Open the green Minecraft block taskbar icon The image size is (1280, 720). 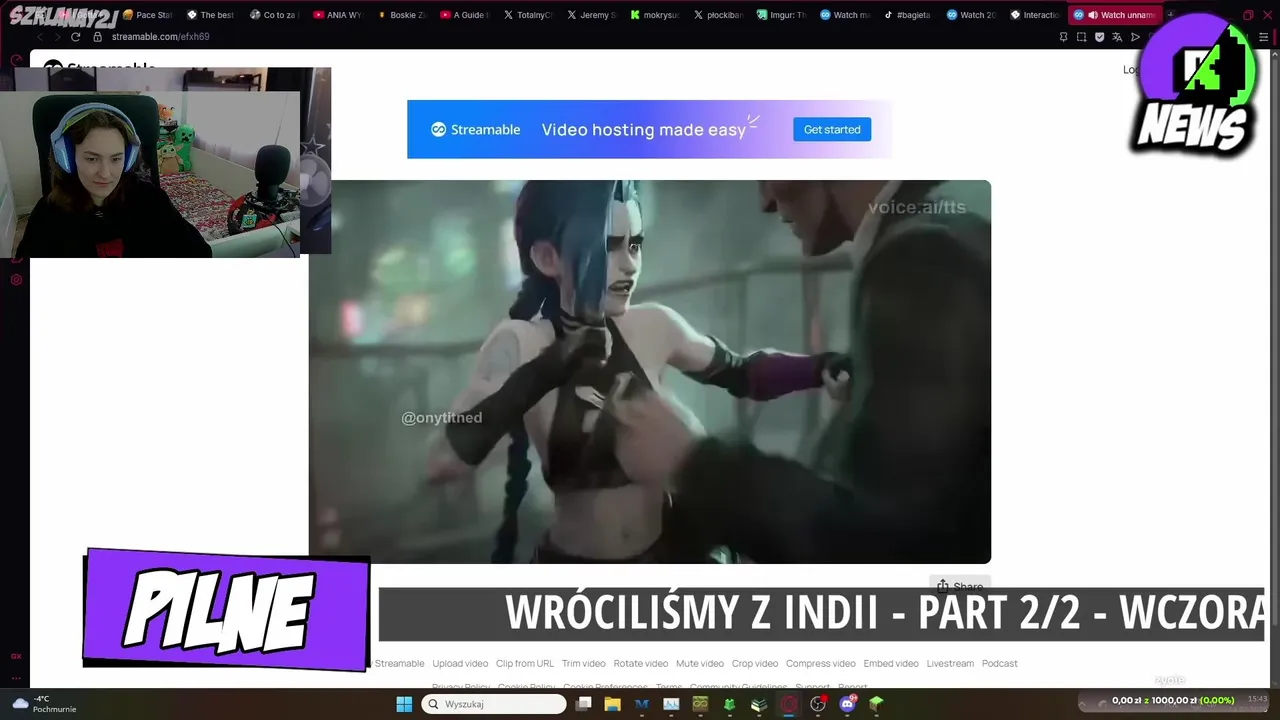(x=877, y=704)
